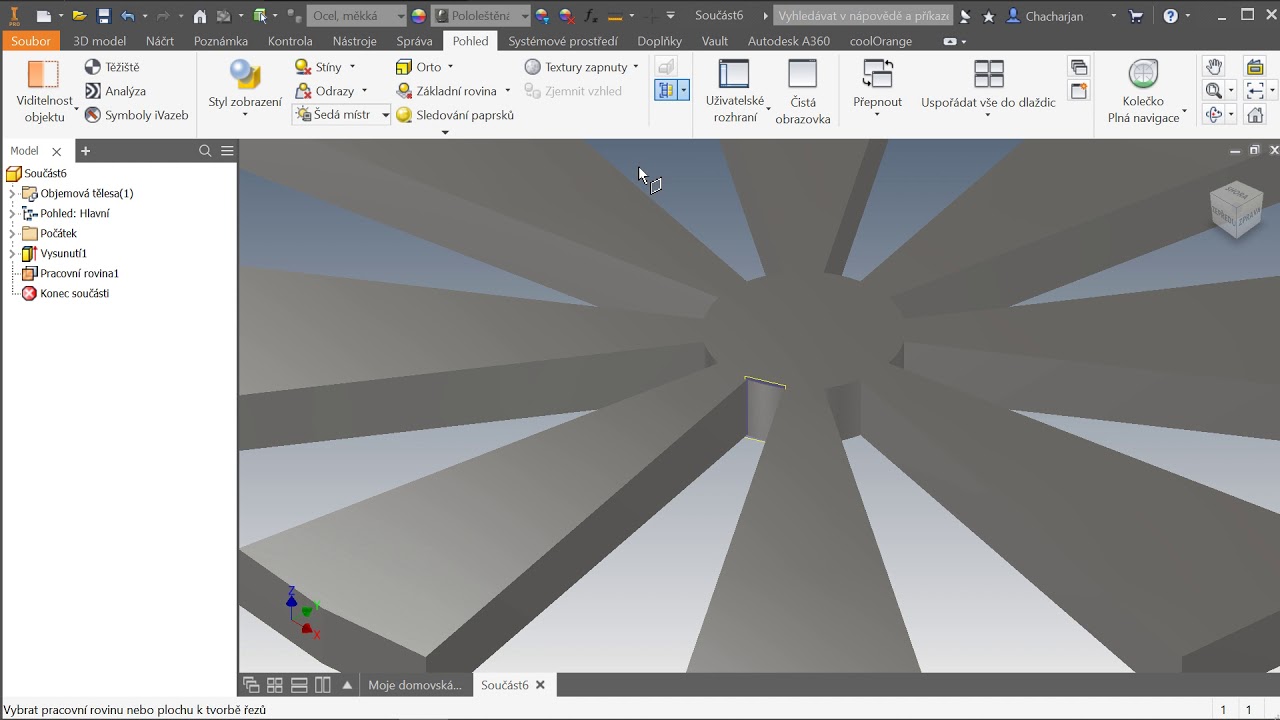Screen dimensions: 1280x720
Task: Open the Ocel, měkká material dropdown
Action: point(356,16)
